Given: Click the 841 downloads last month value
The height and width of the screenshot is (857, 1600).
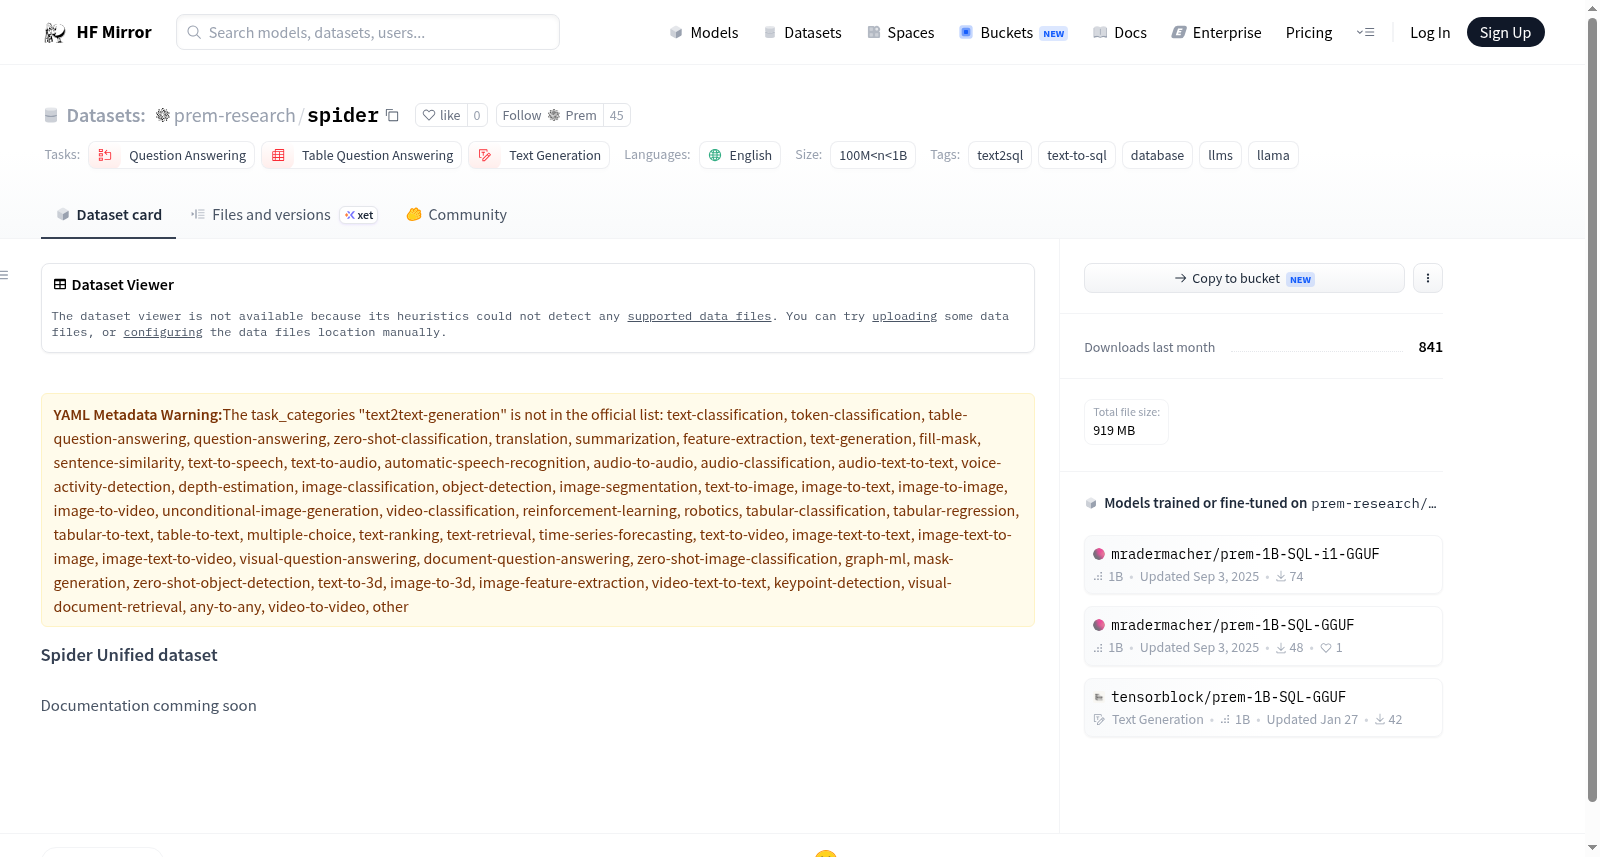Looking at the screenshot, I should click(x=1431, y=347).
